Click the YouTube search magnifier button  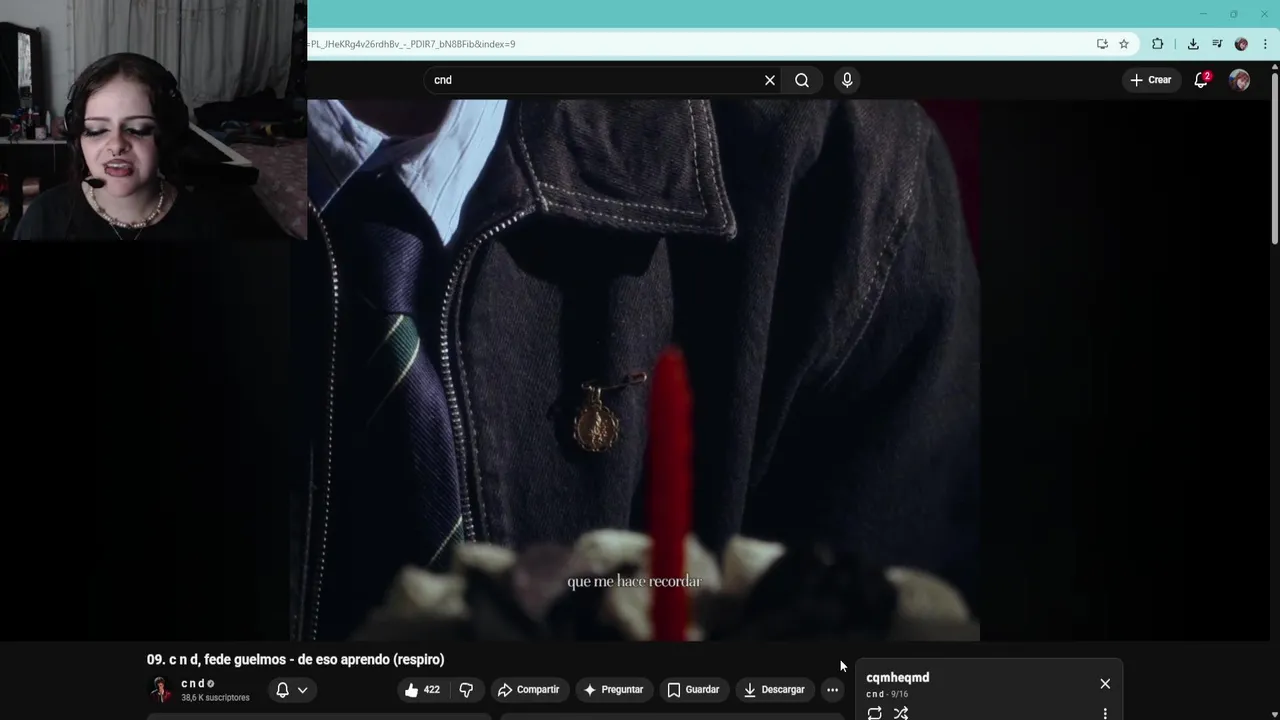click(x=802, y=80)
